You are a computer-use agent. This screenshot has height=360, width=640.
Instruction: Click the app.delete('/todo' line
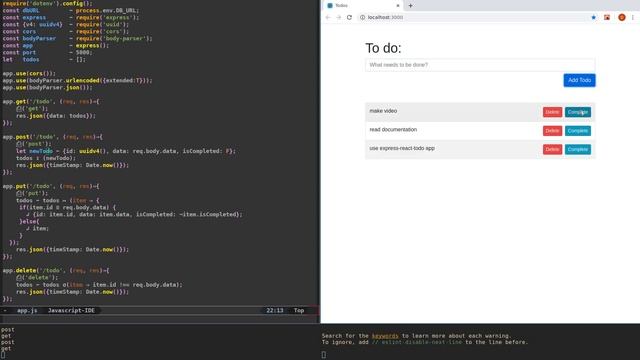point(56,270)
